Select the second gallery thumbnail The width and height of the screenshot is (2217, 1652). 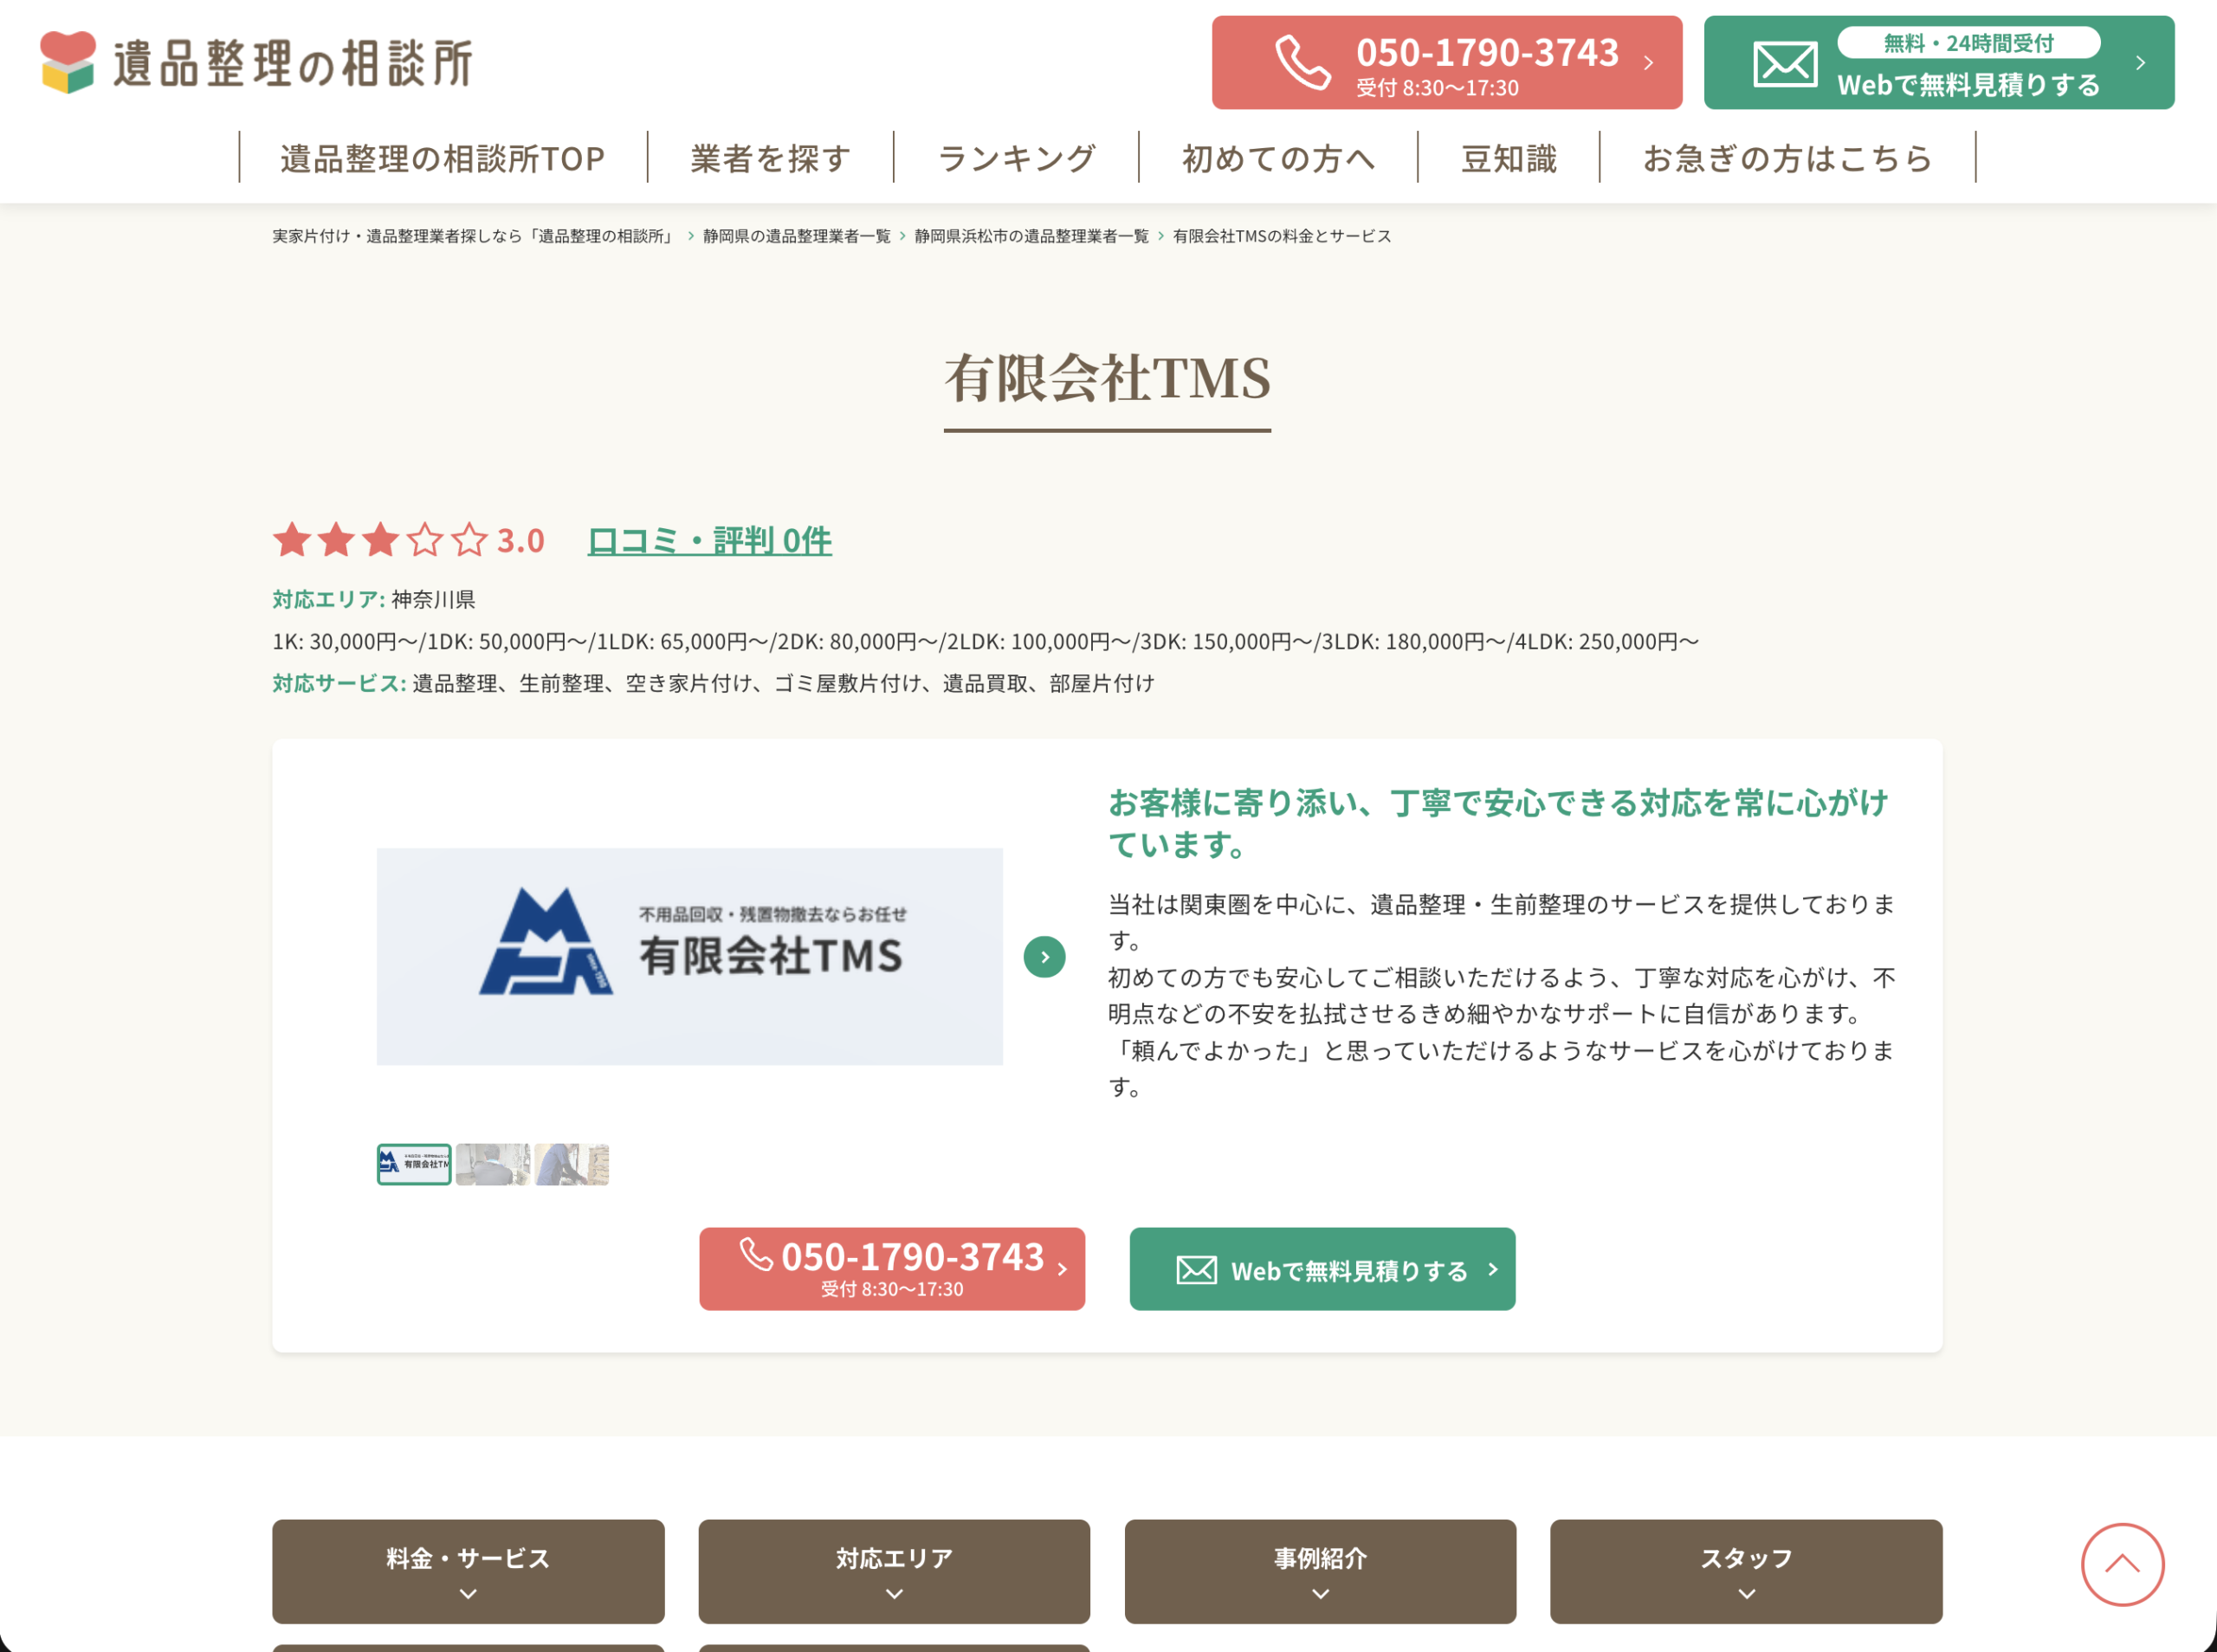tap(492, 1164)
